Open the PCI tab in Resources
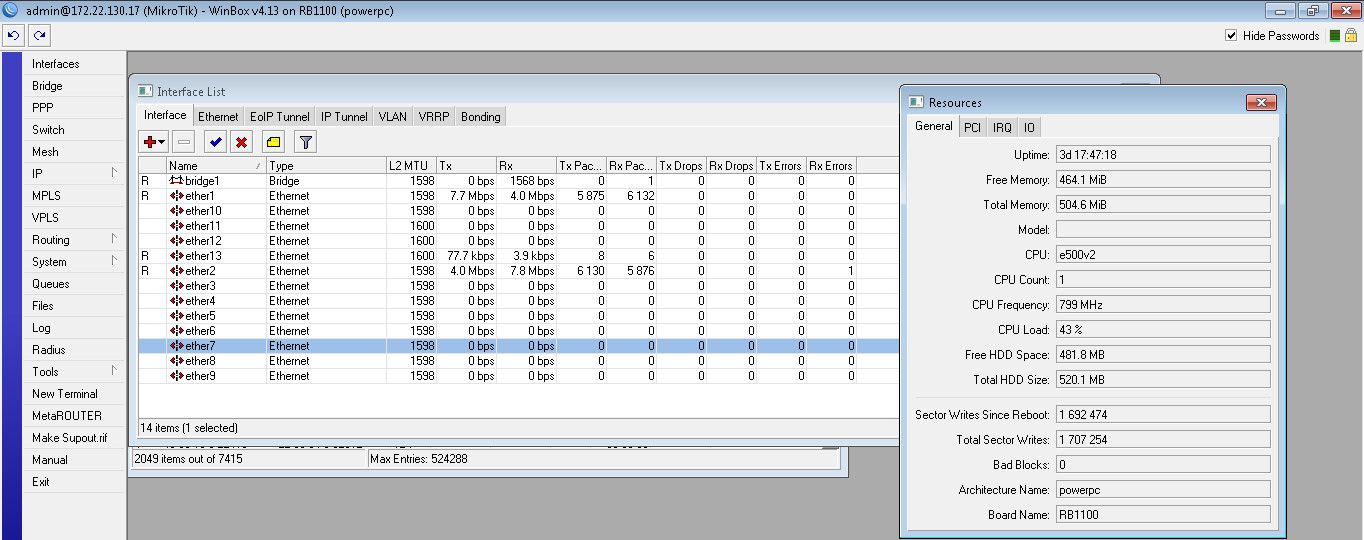This screenshot has height=540, width=1364. point(972,128)
